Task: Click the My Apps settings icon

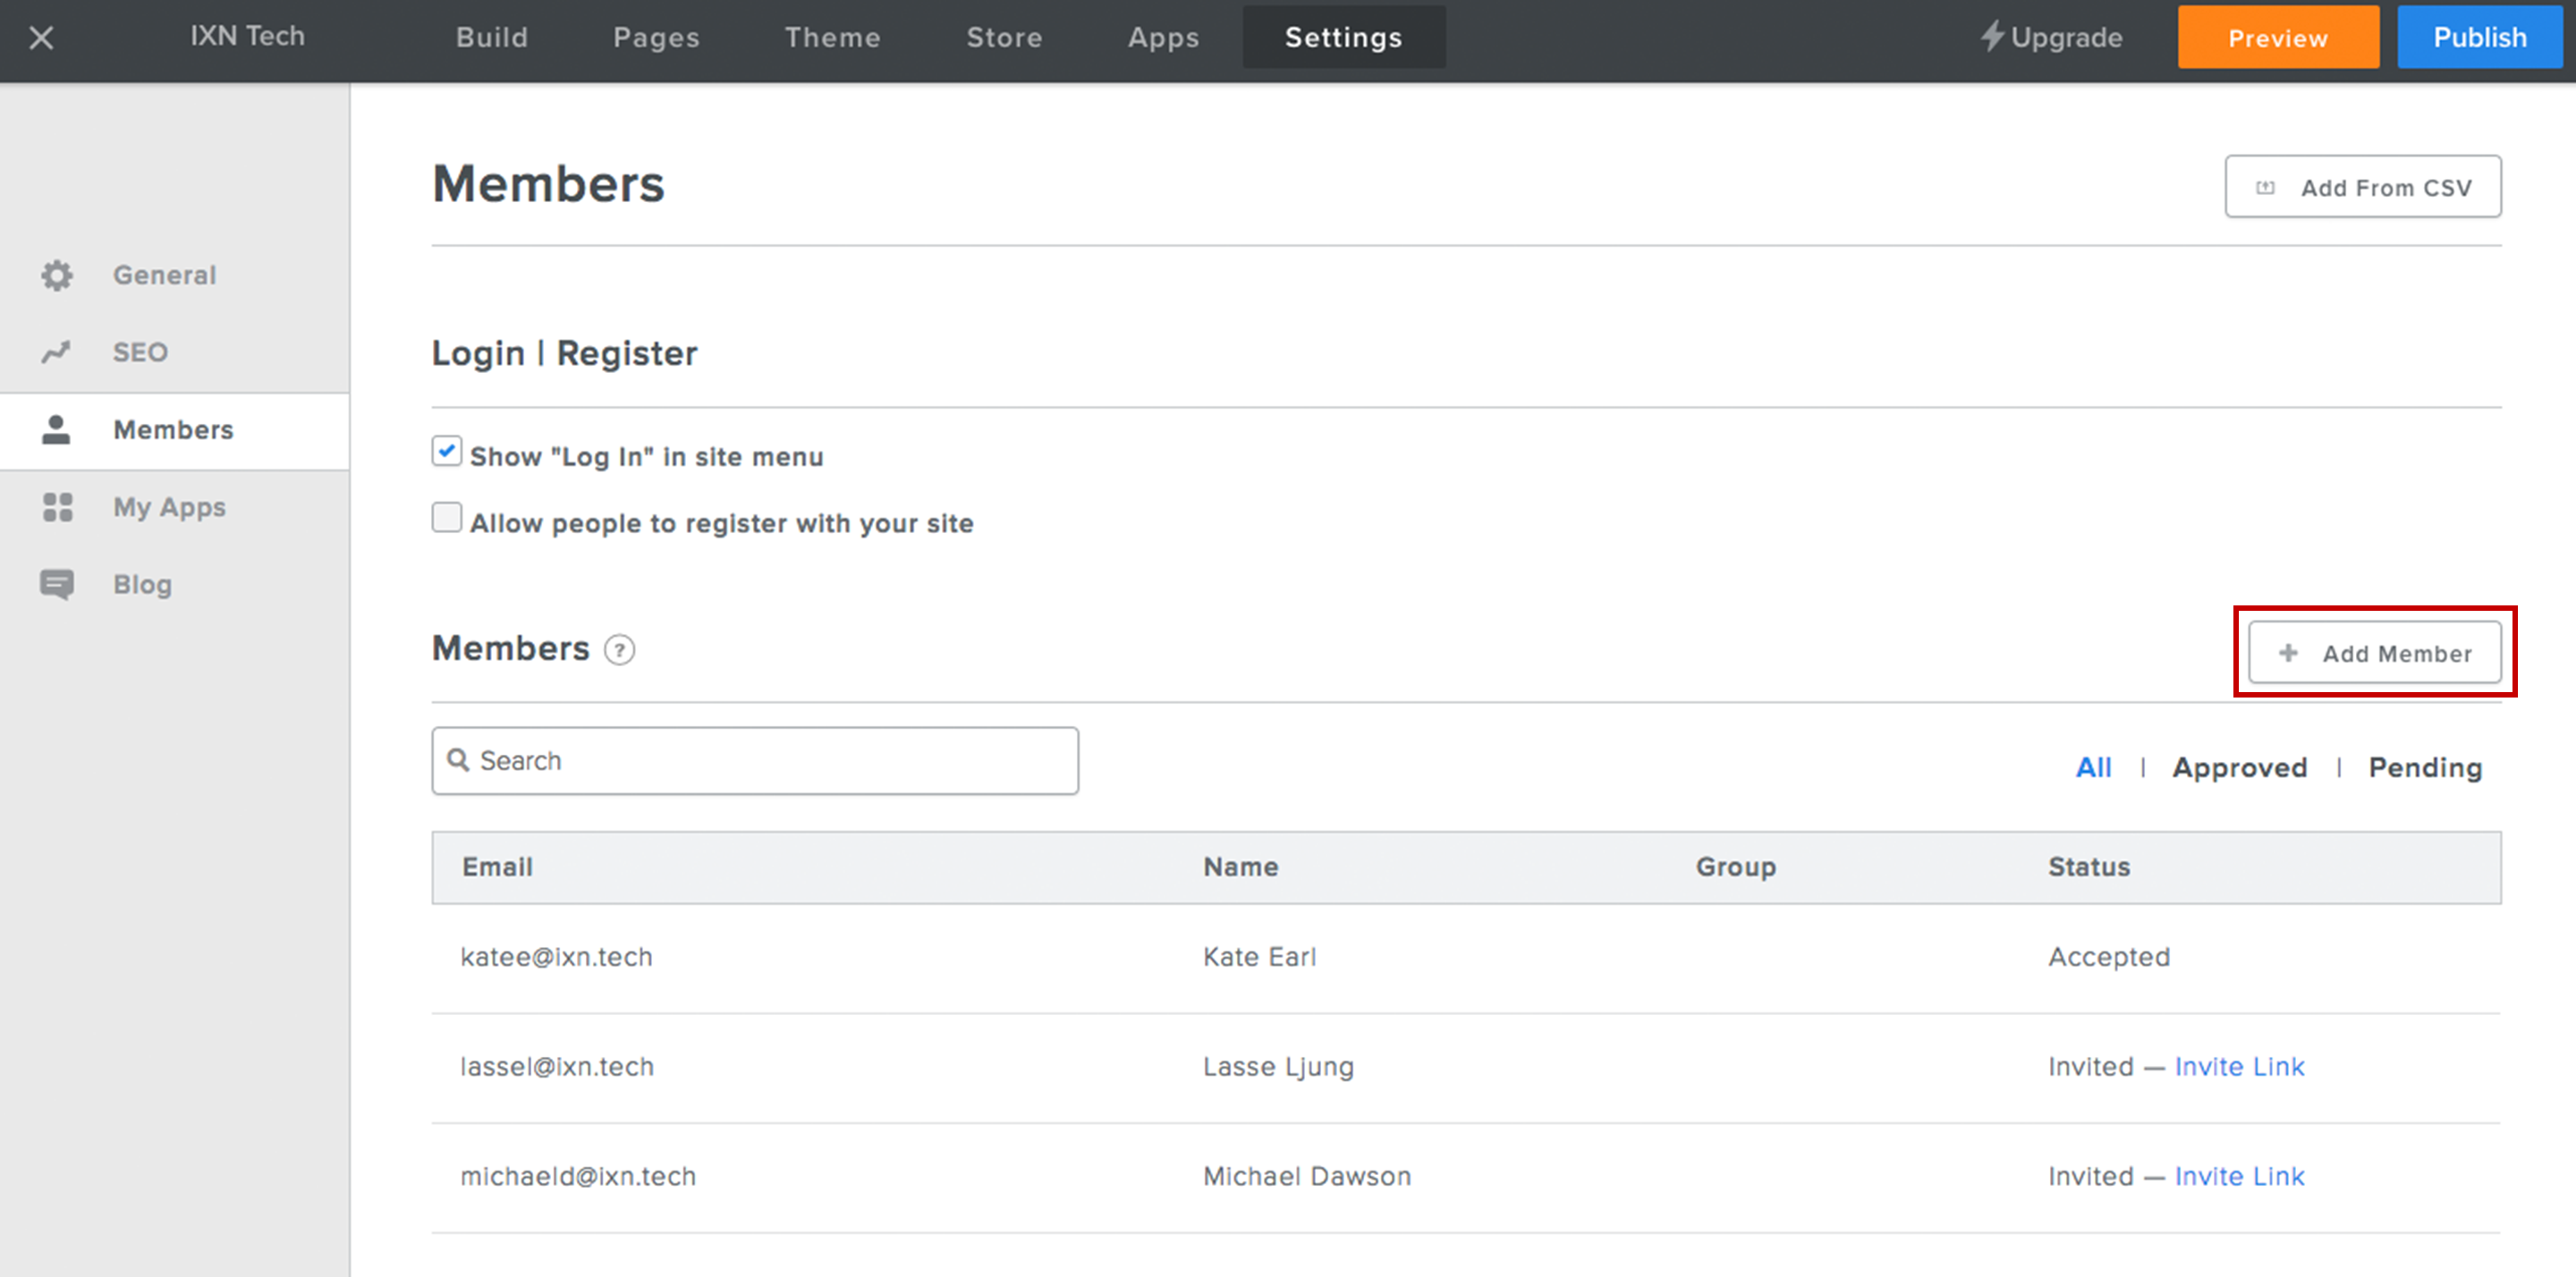Action: tap(59, 506)
